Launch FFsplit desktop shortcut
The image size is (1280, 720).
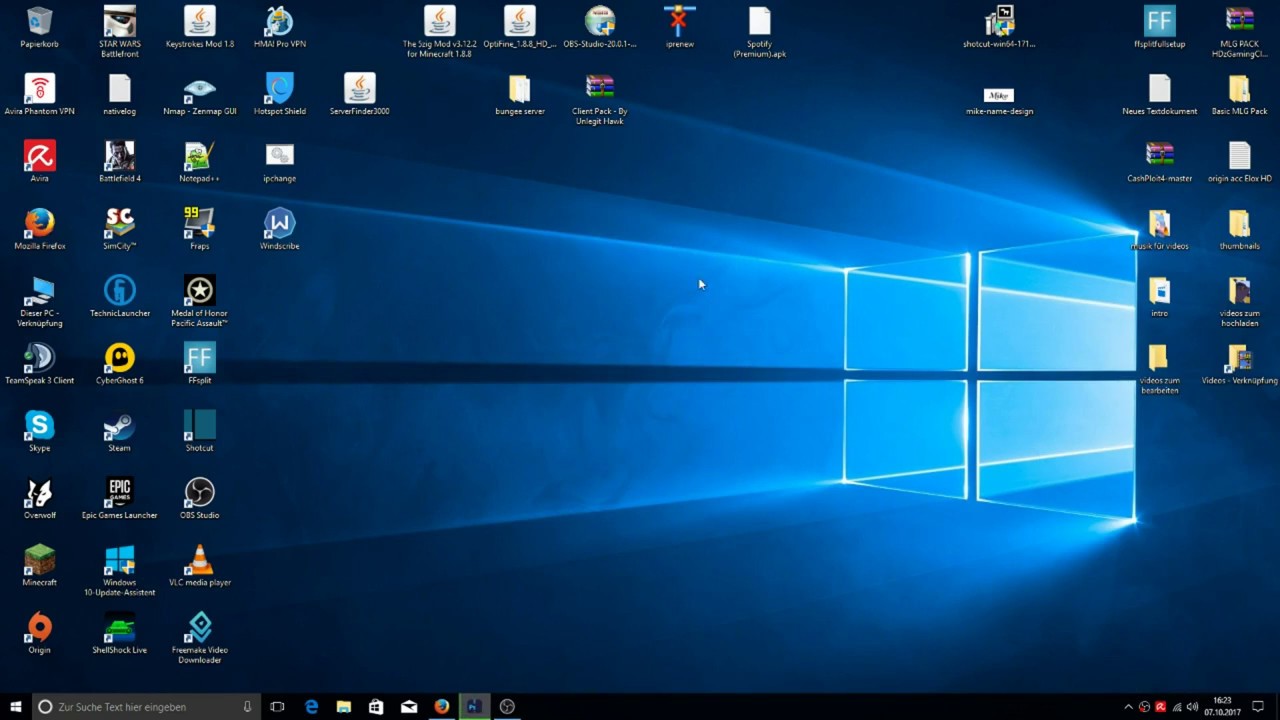click(x=200, y=358)
